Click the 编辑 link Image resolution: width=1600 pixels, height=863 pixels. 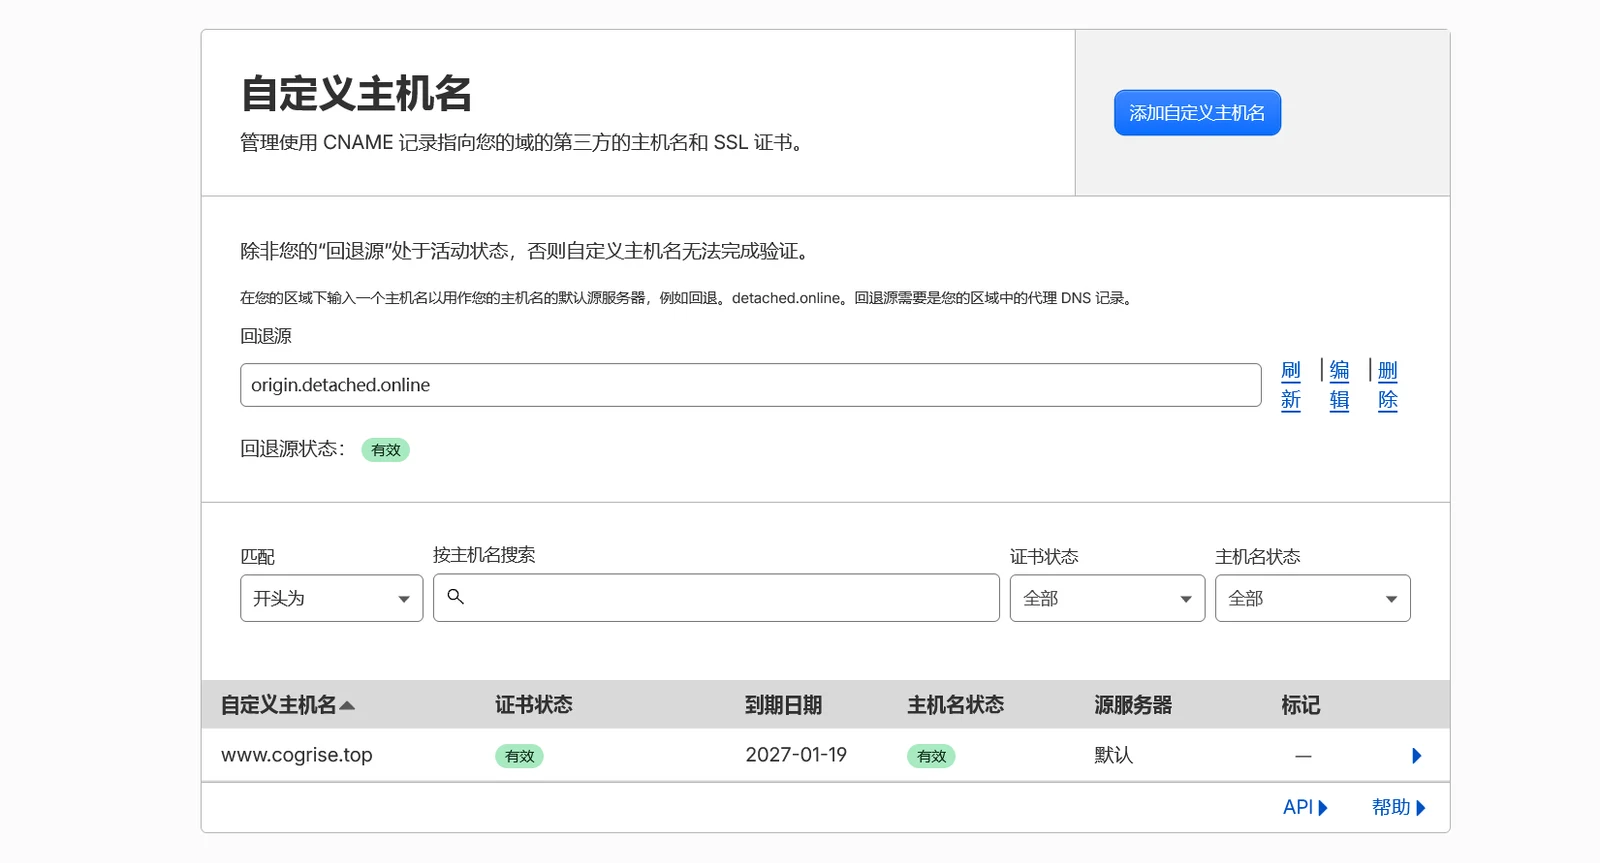click(1339, 385)
